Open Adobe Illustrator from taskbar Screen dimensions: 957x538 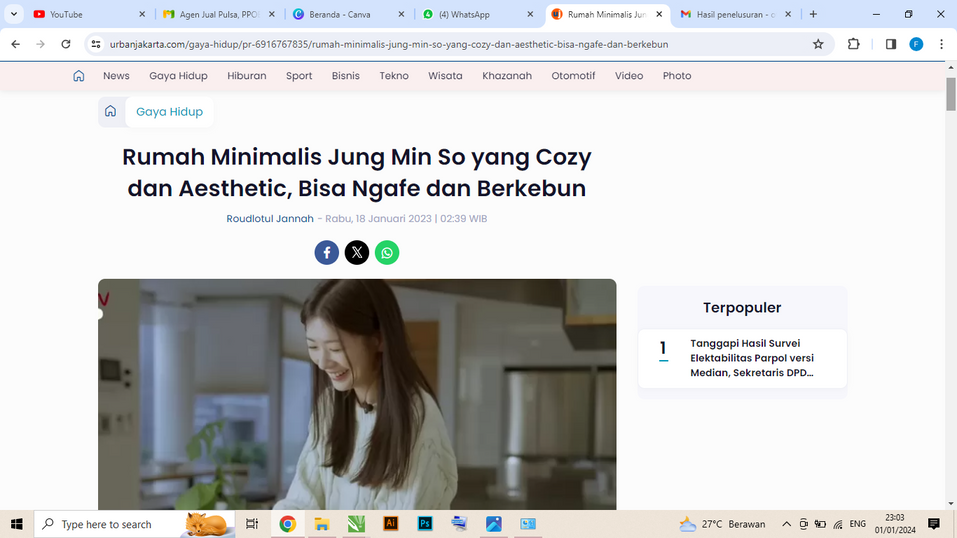click(x=391, y=524)
